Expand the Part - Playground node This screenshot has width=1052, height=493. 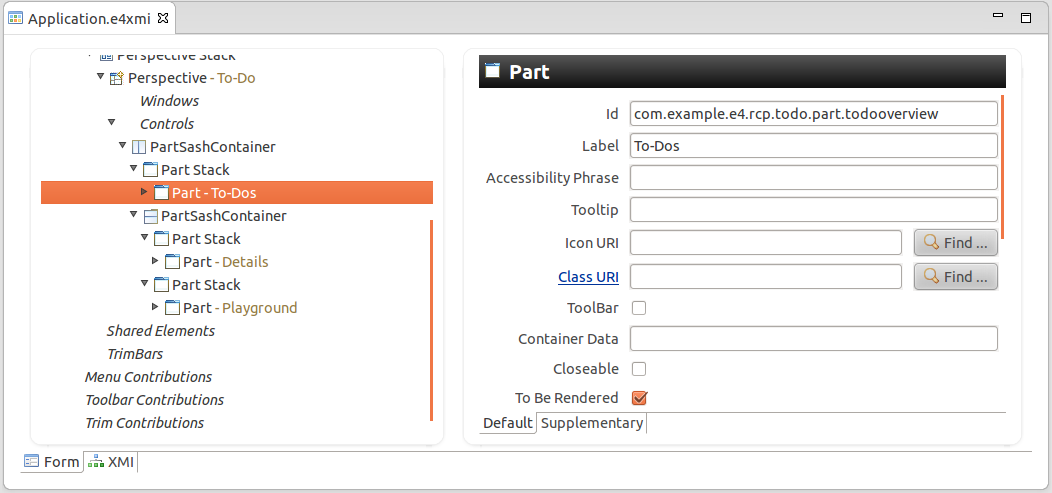pyautogui.click(x=155, y=308)
